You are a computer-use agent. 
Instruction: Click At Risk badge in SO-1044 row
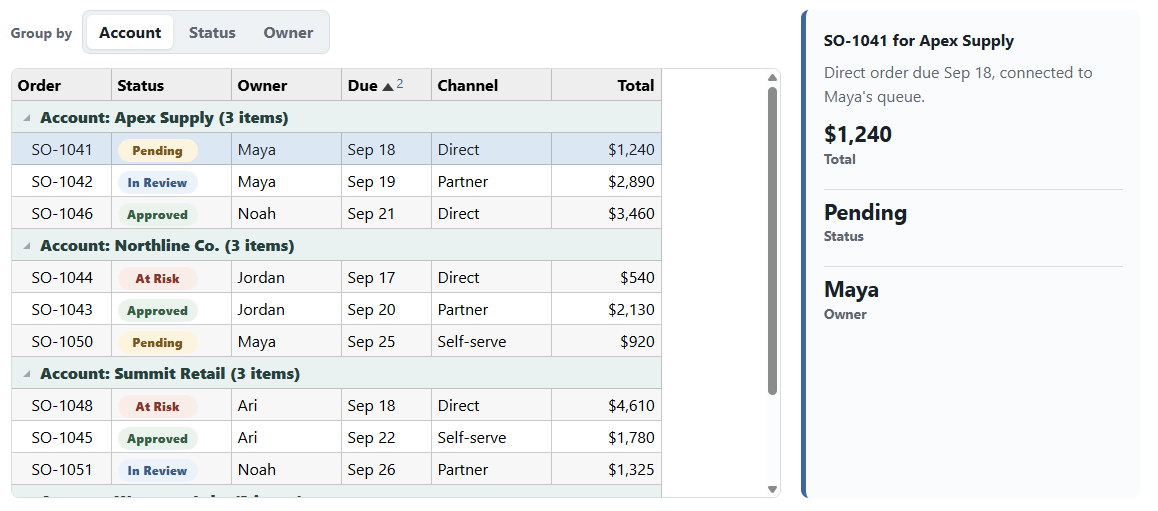(157, 278)
